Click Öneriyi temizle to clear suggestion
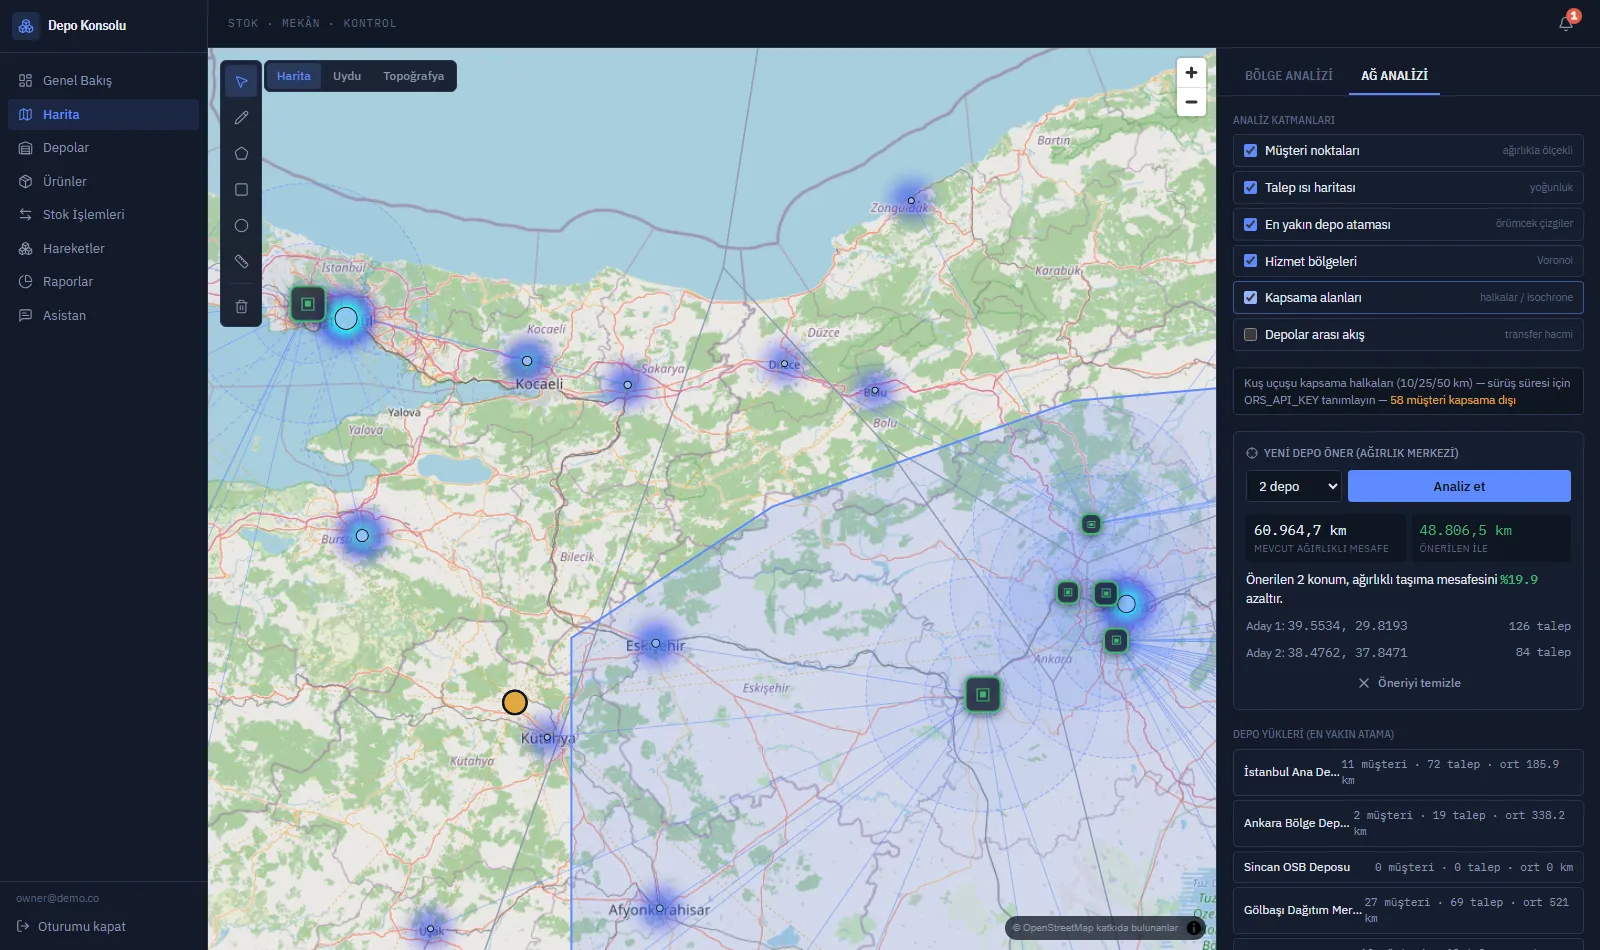Image resolution: width=1600 pixels, height=950 pixels. coord(1409,683)
